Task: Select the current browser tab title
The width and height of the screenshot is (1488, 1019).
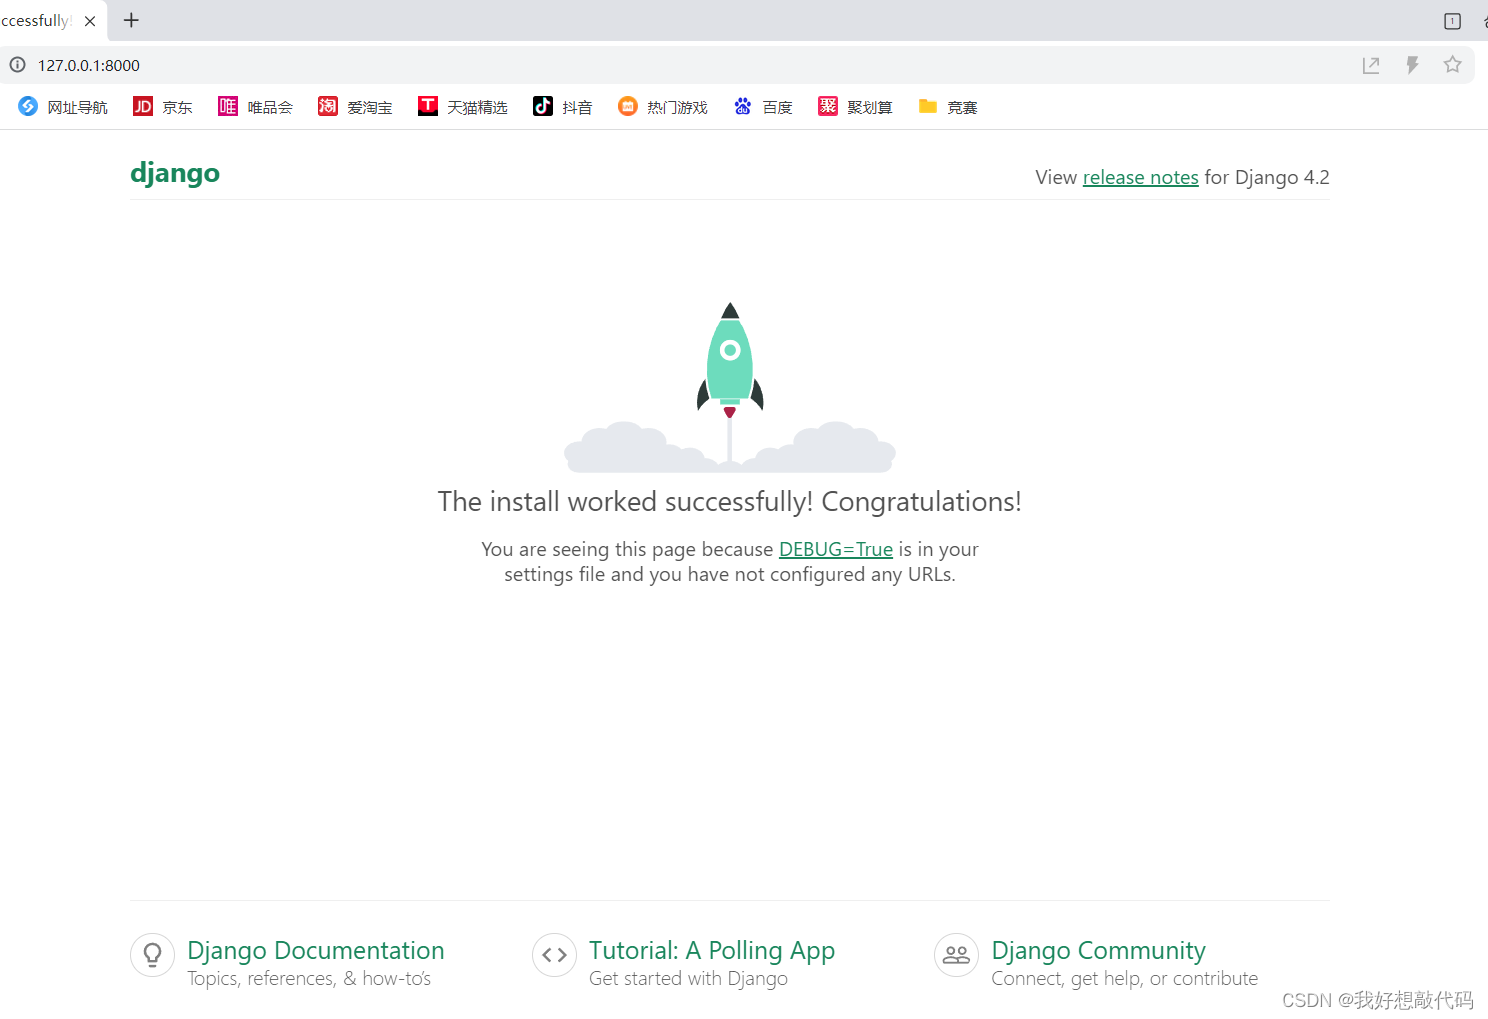Action: pos(36,21)
